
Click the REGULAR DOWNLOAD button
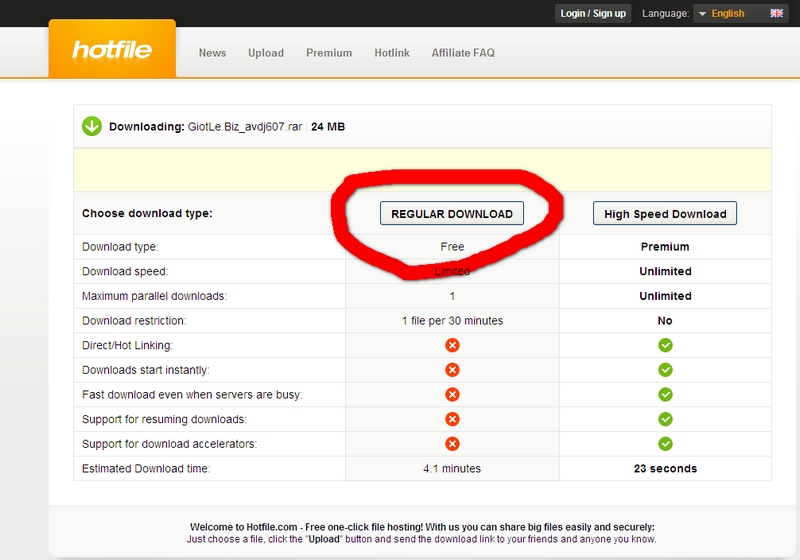pyautogui.click(x=452, y=214)
